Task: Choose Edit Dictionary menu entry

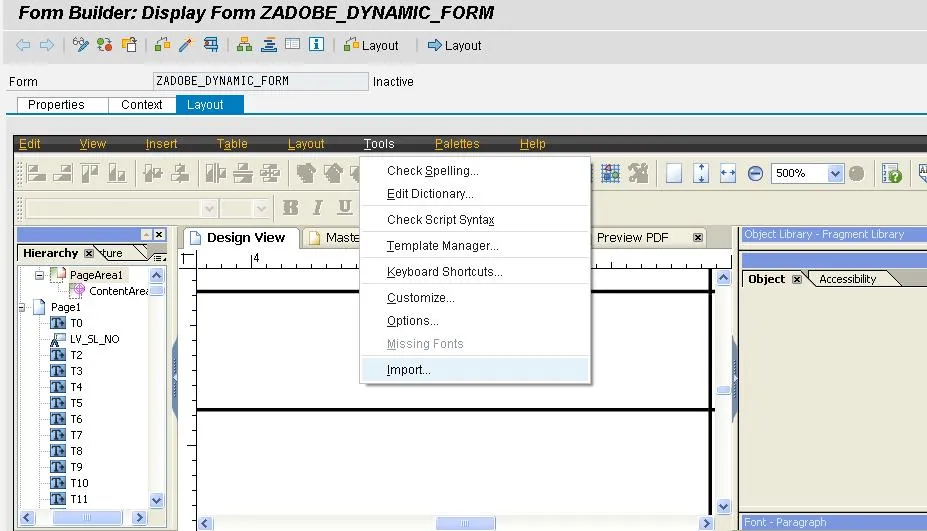Action: [x=475, y=194]
